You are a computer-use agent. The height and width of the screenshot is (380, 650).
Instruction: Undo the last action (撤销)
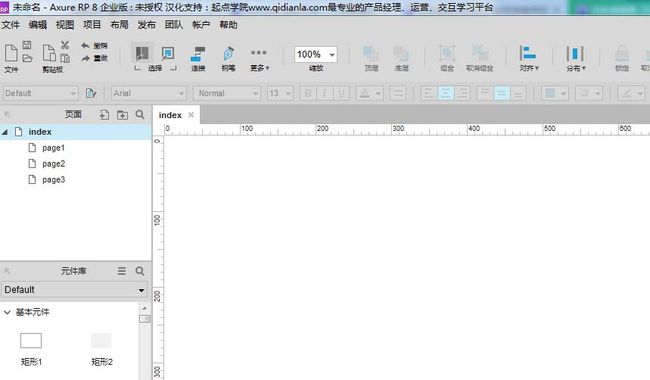[95, 45]
